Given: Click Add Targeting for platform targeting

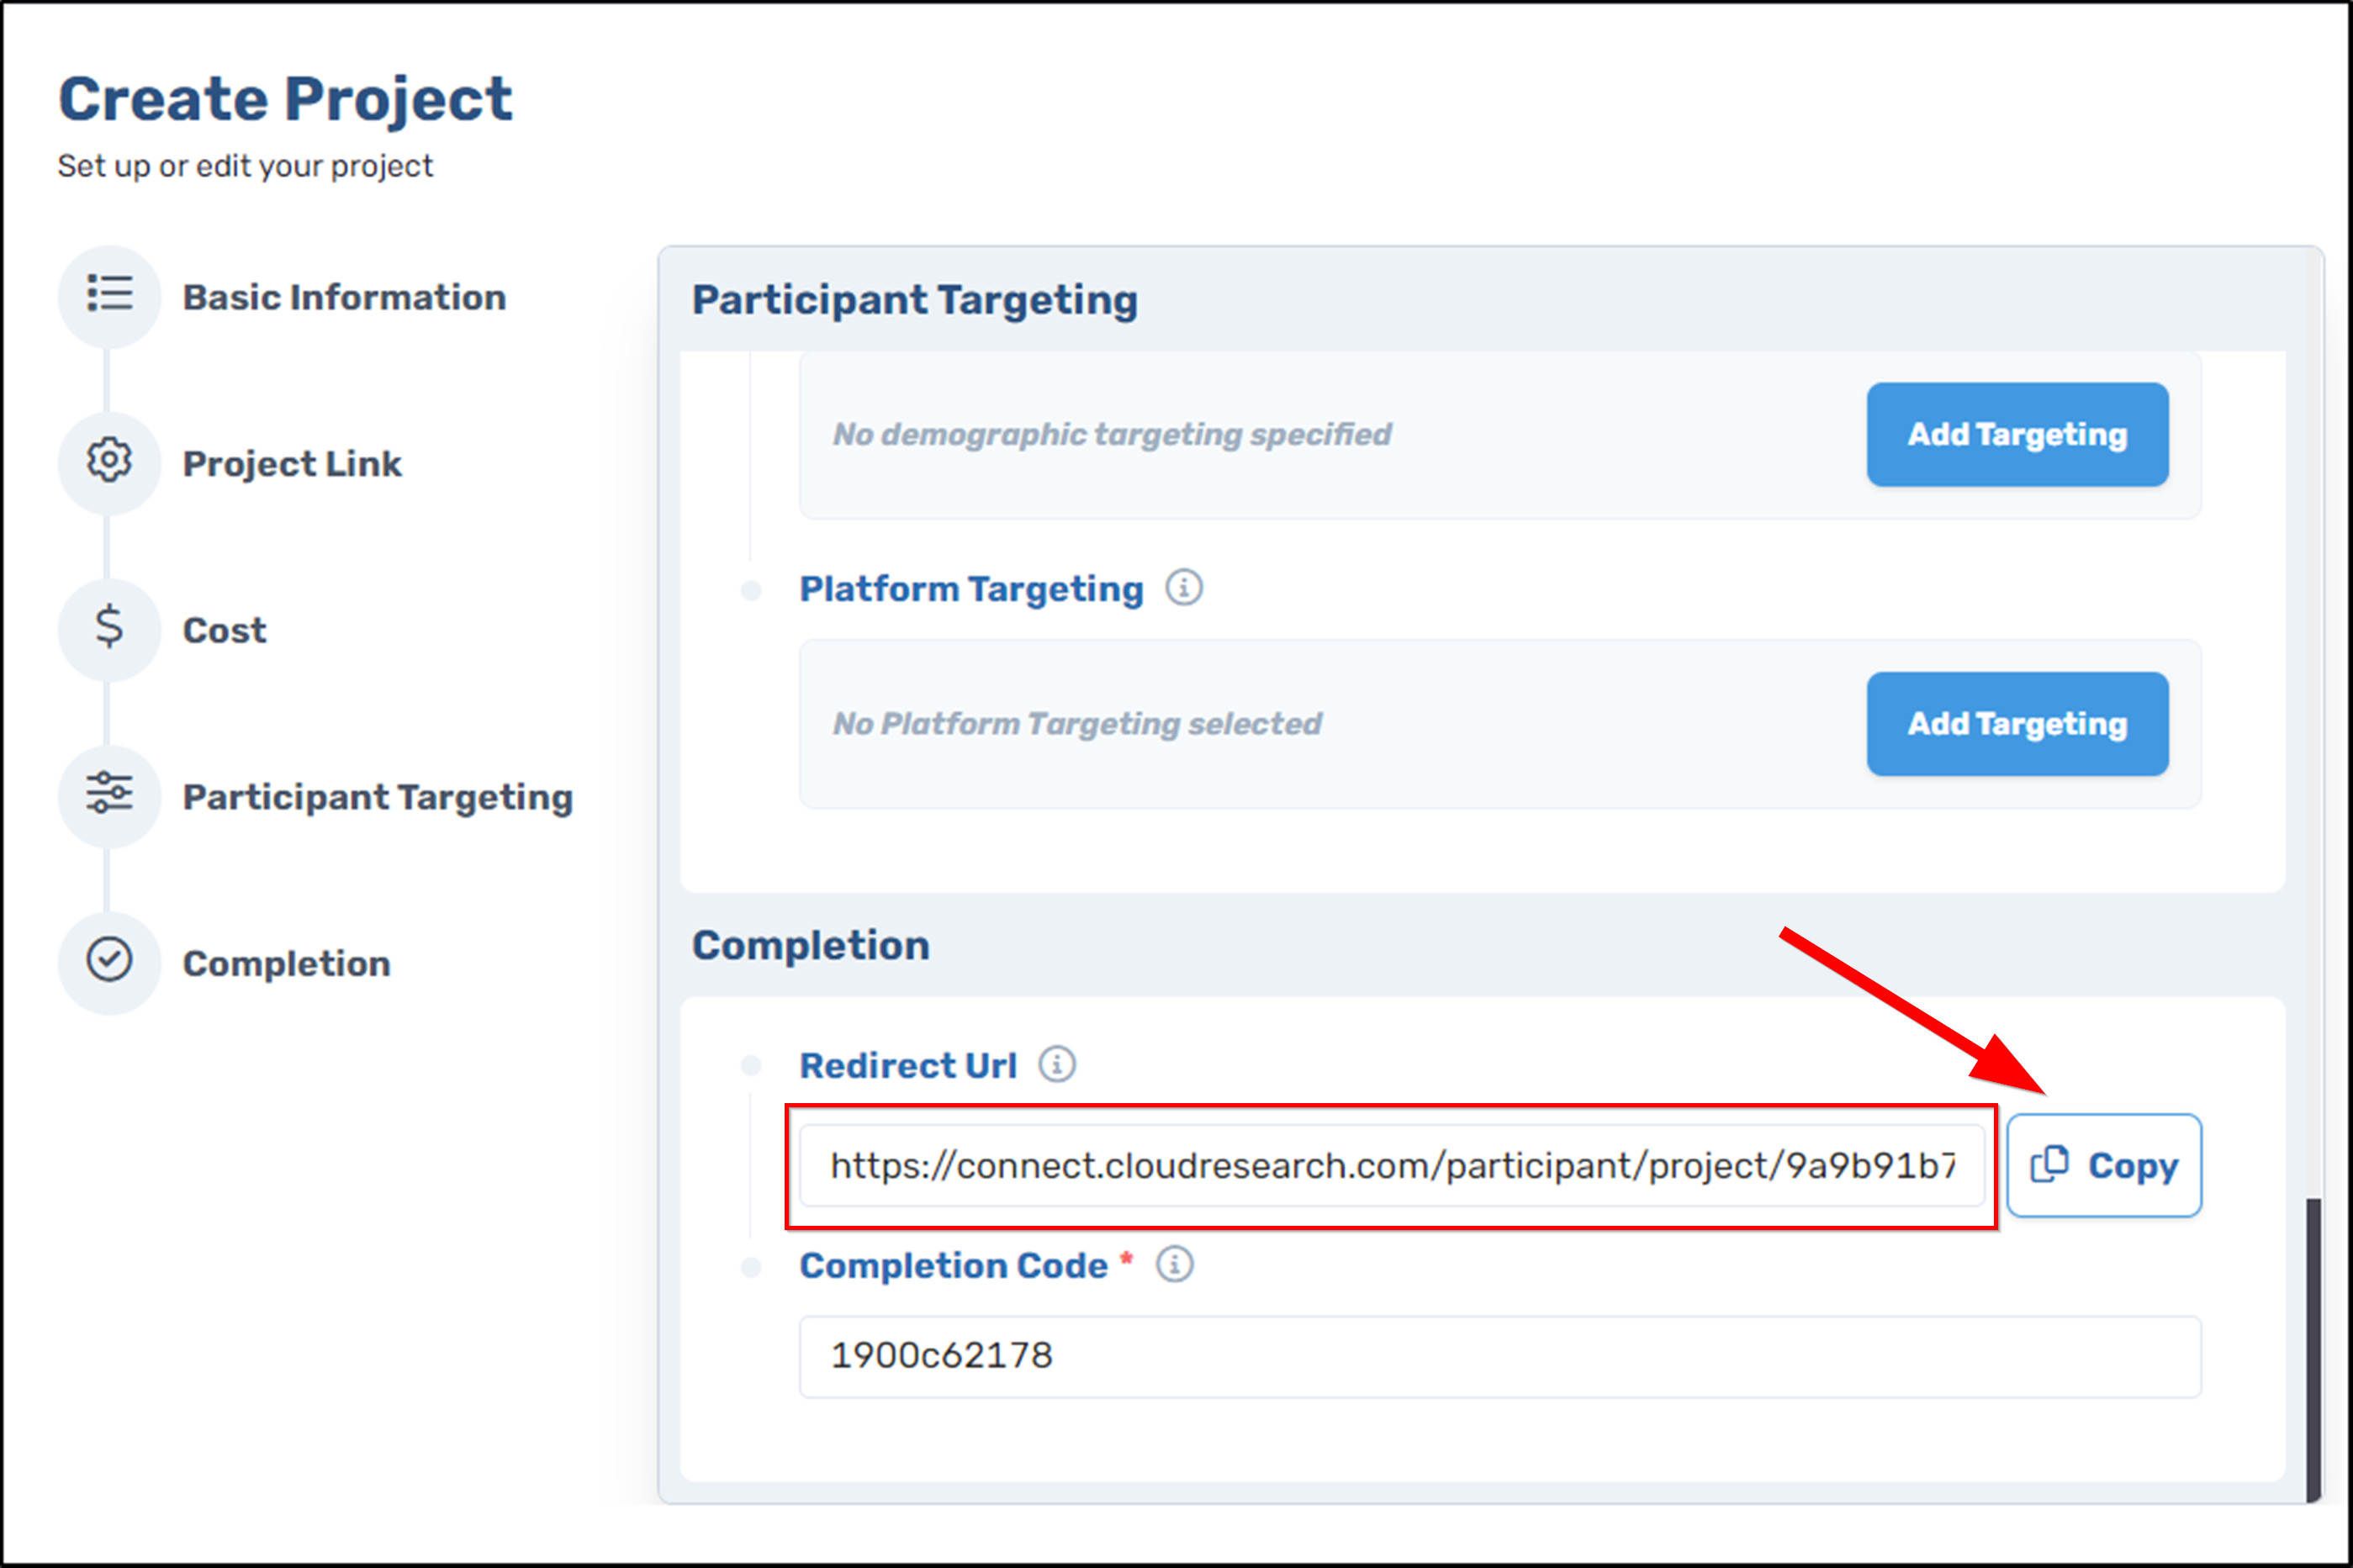Looking at the screenshot, I should 2017,724.
